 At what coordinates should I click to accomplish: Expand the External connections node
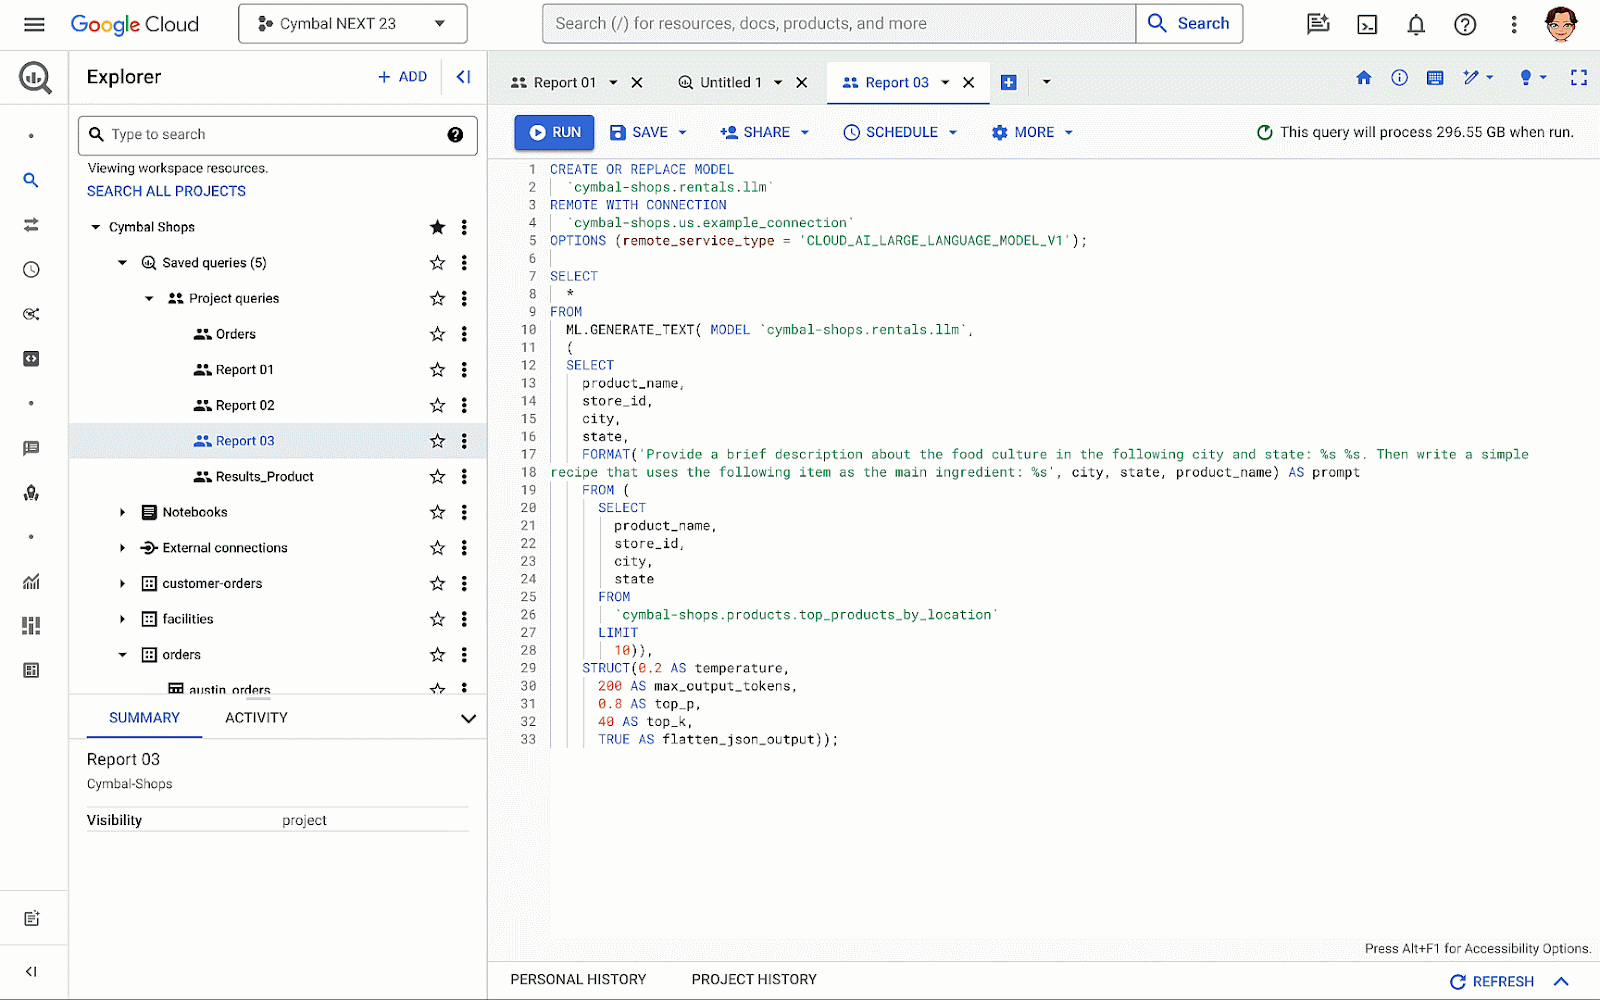[x=122, y=548]
